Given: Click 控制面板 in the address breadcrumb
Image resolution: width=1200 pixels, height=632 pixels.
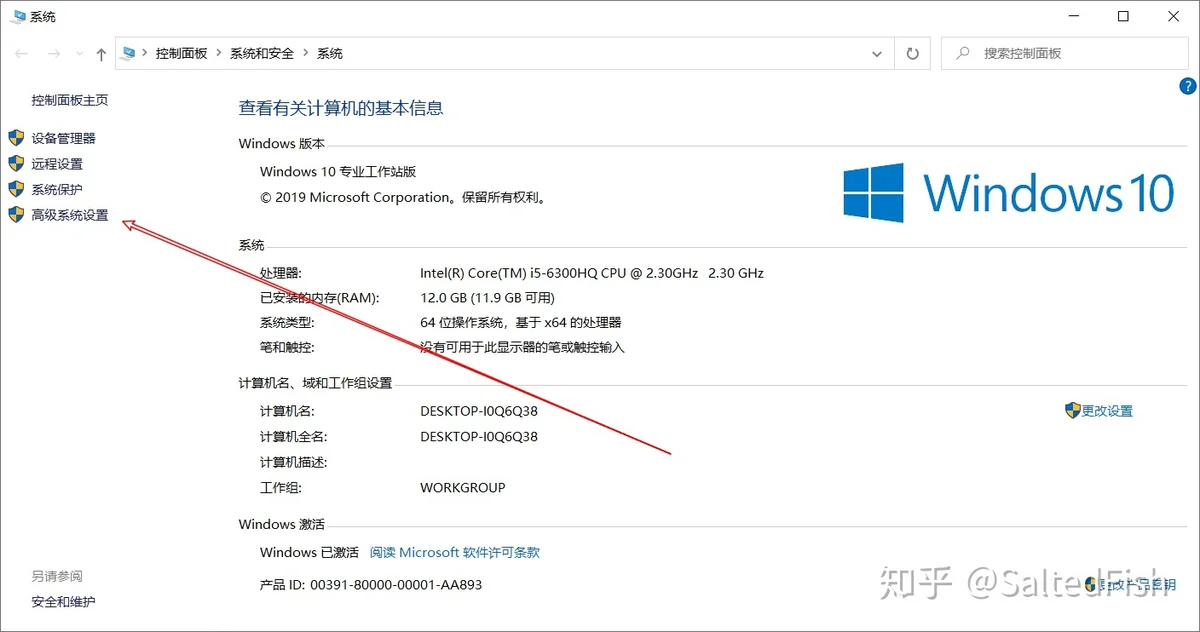Looking at the screenshot, I should [181, 53].
